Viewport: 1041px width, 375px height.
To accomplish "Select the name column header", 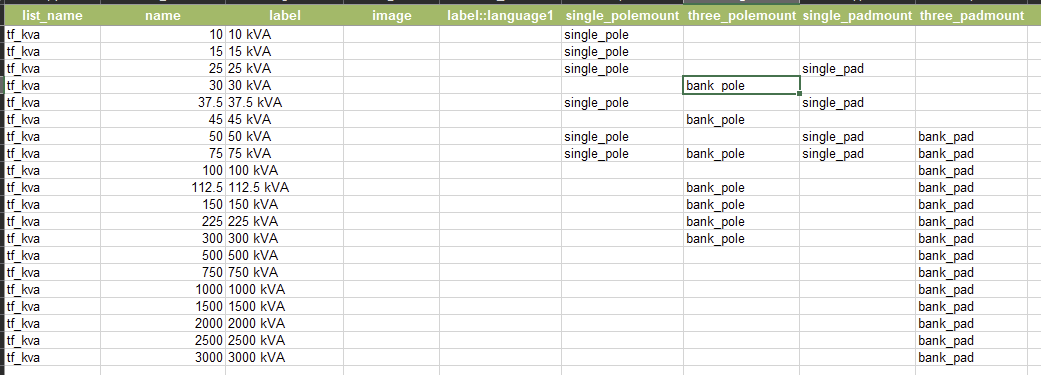I will click(163, 15).
